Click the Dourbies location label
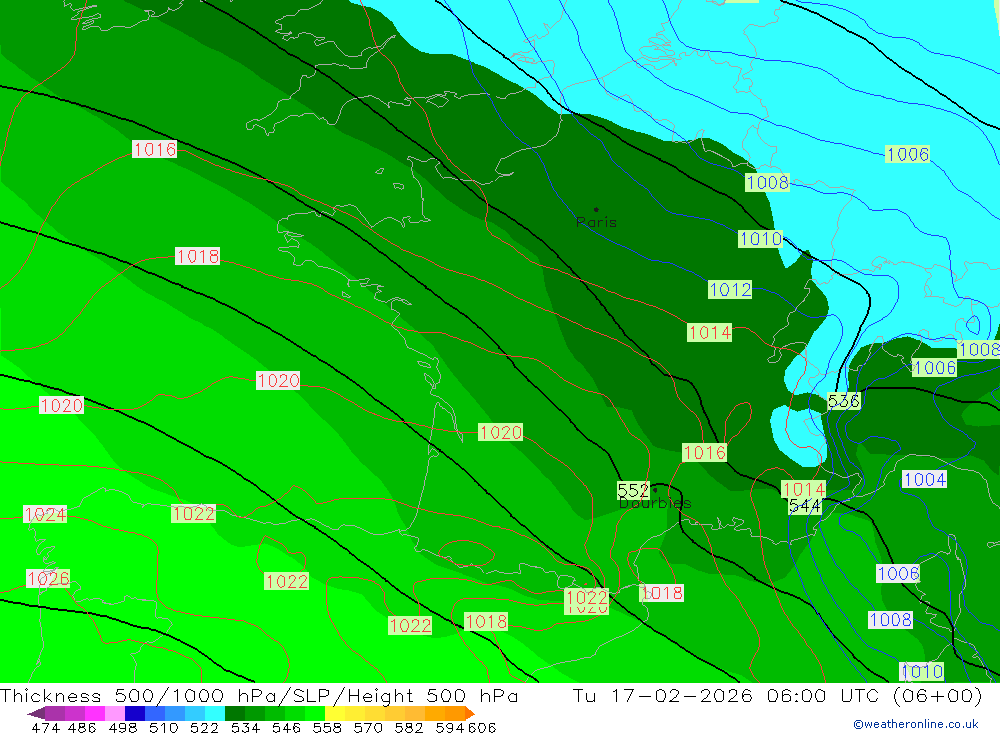 655,503
